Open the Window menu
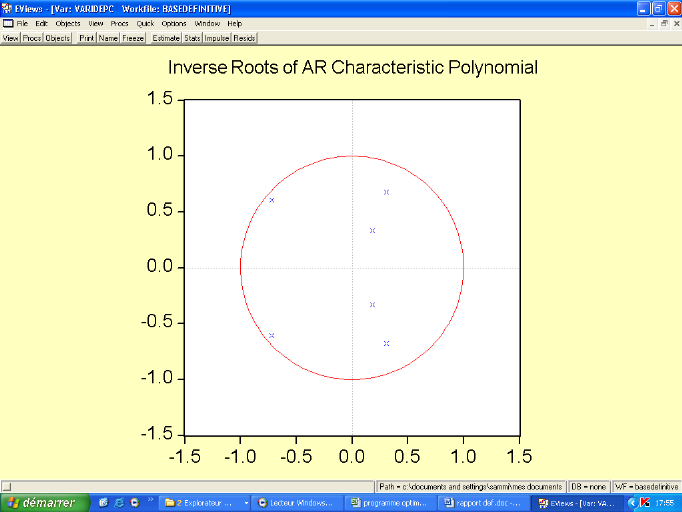The height and width of the screenshot is (512, 682). coord(207,23)
